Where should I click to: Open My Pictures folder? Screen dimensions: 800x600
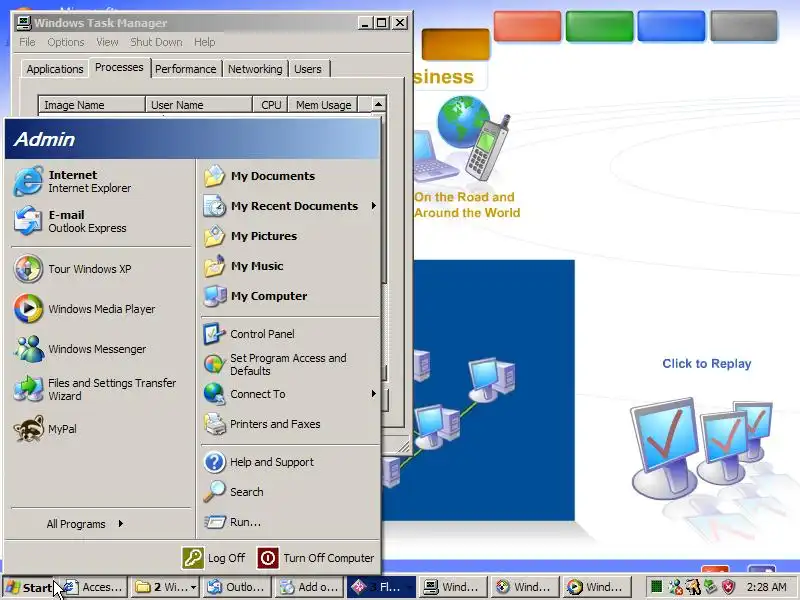click(290, 236)
